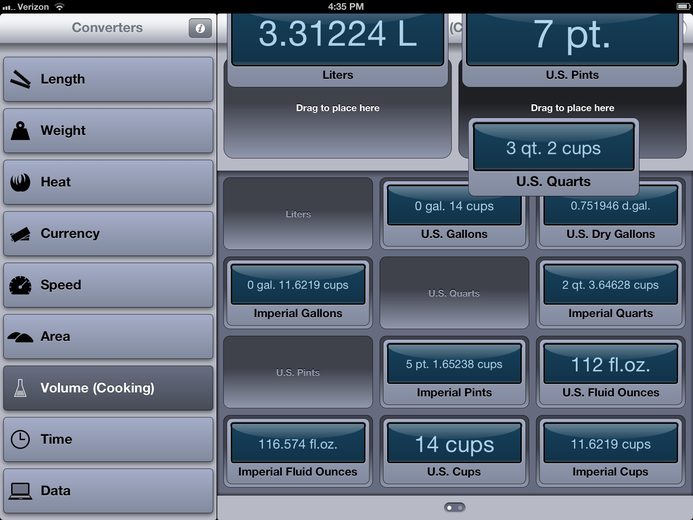Open the info button next to Converters
This screenshot has height=520, width=693.
click(x=200, y=28)
